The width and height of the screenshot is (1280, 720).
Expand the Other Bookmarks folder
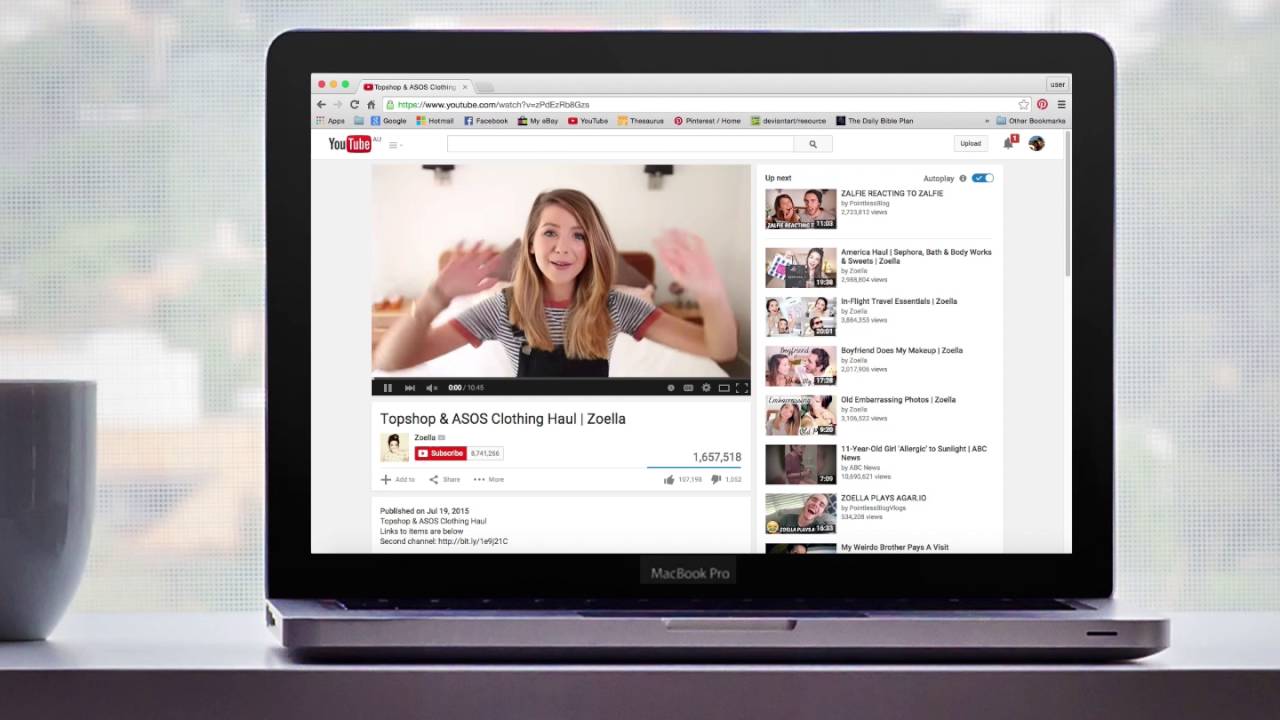(1031, 121)
